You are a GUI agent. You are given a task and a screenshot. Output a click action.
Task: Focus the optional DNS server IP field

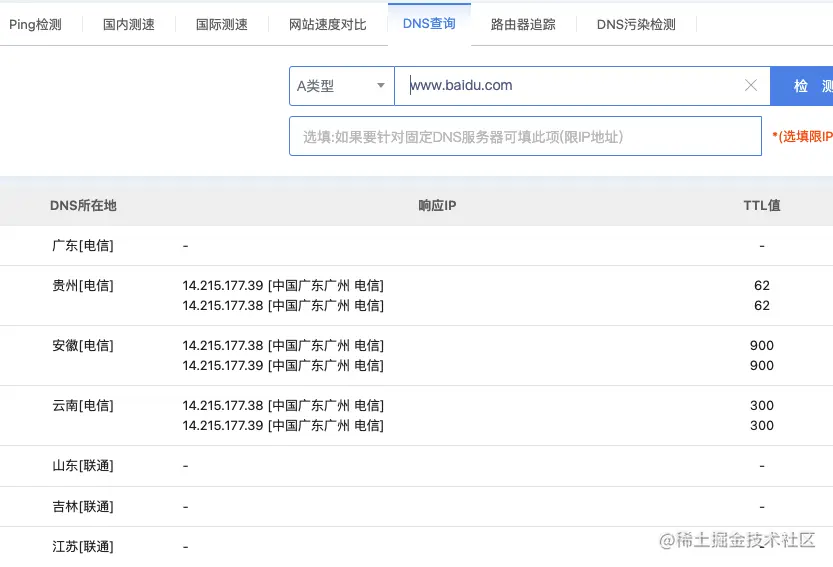pyautogui.click(x=525, y=137)
